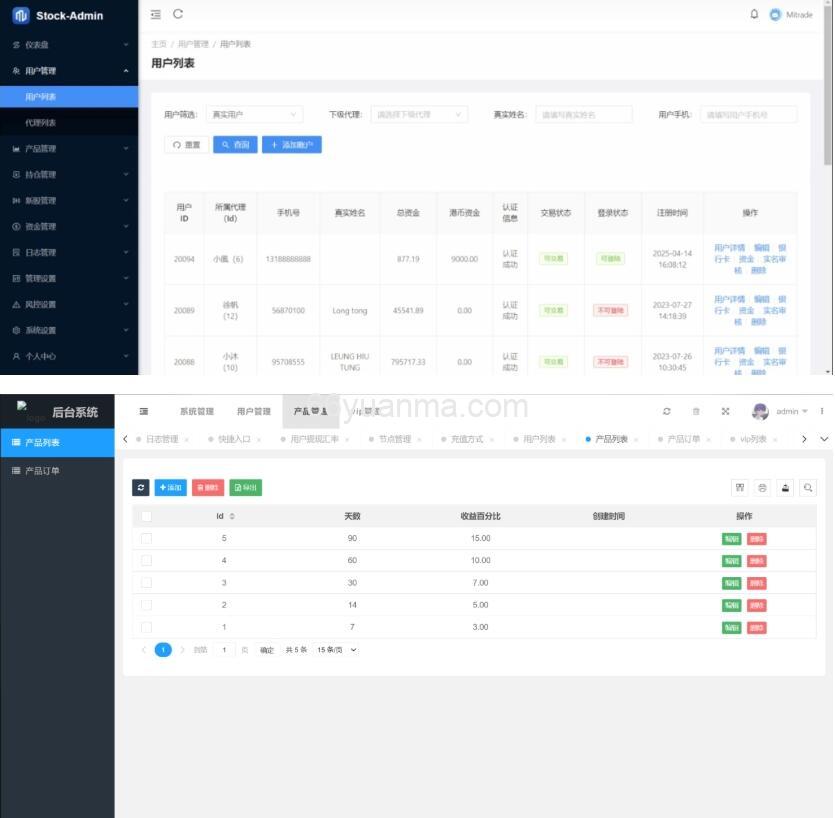Toggle fullscreen in the lower admin header
835x818 pixels.
pos(725,411)
